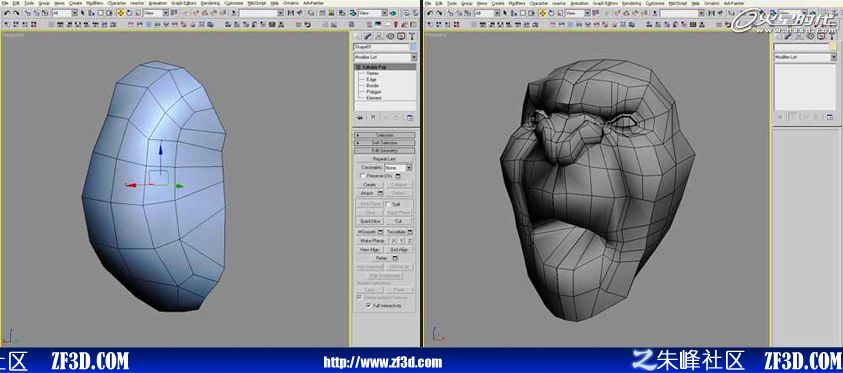This screenshot has width=843, height=373.
Task: Select the Move tool in the left window toolbar
Action: point(121,13)
